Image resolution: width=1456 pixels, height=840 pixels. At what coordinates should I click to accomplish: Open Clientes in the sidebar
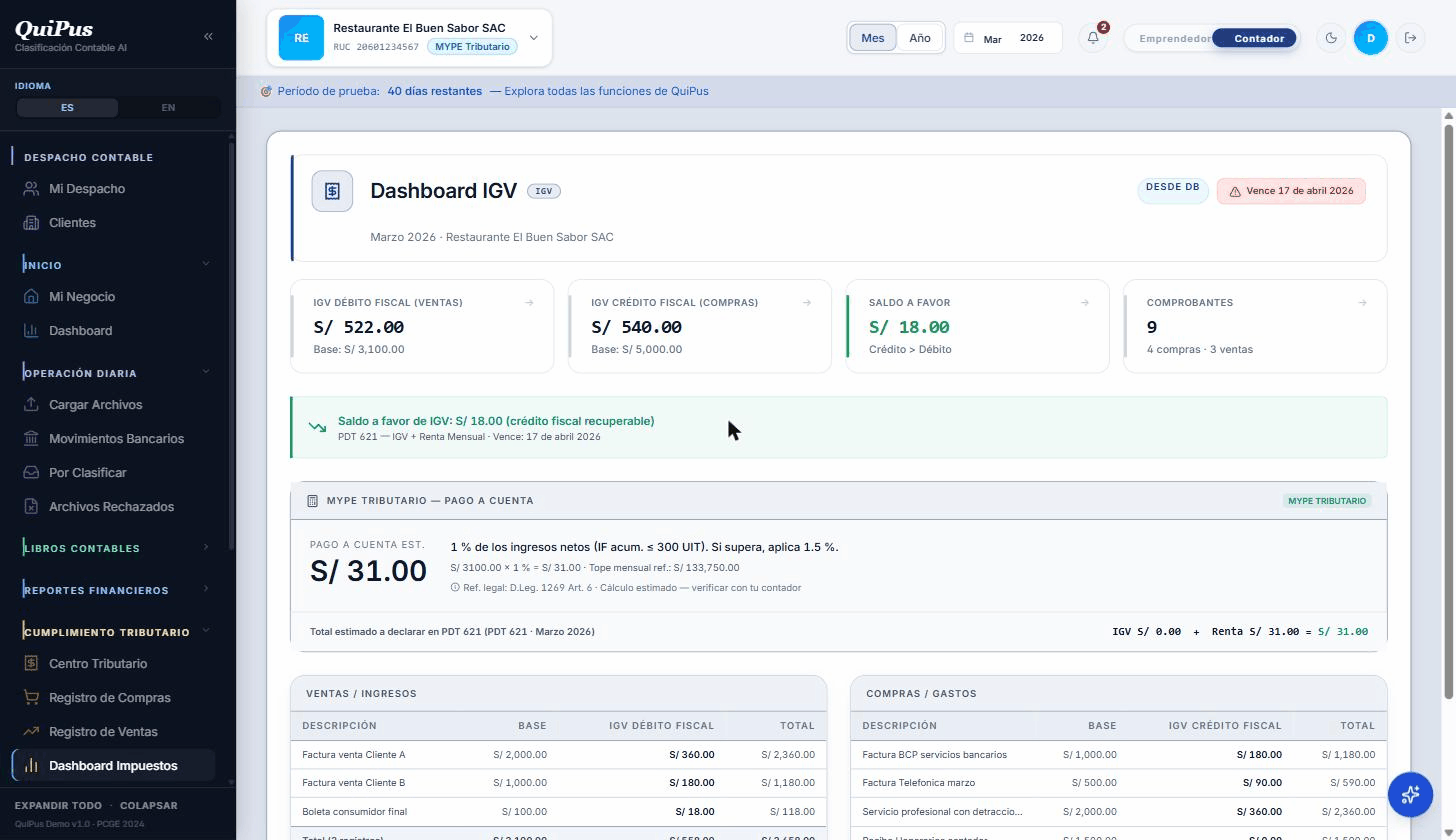click(112, 223)
